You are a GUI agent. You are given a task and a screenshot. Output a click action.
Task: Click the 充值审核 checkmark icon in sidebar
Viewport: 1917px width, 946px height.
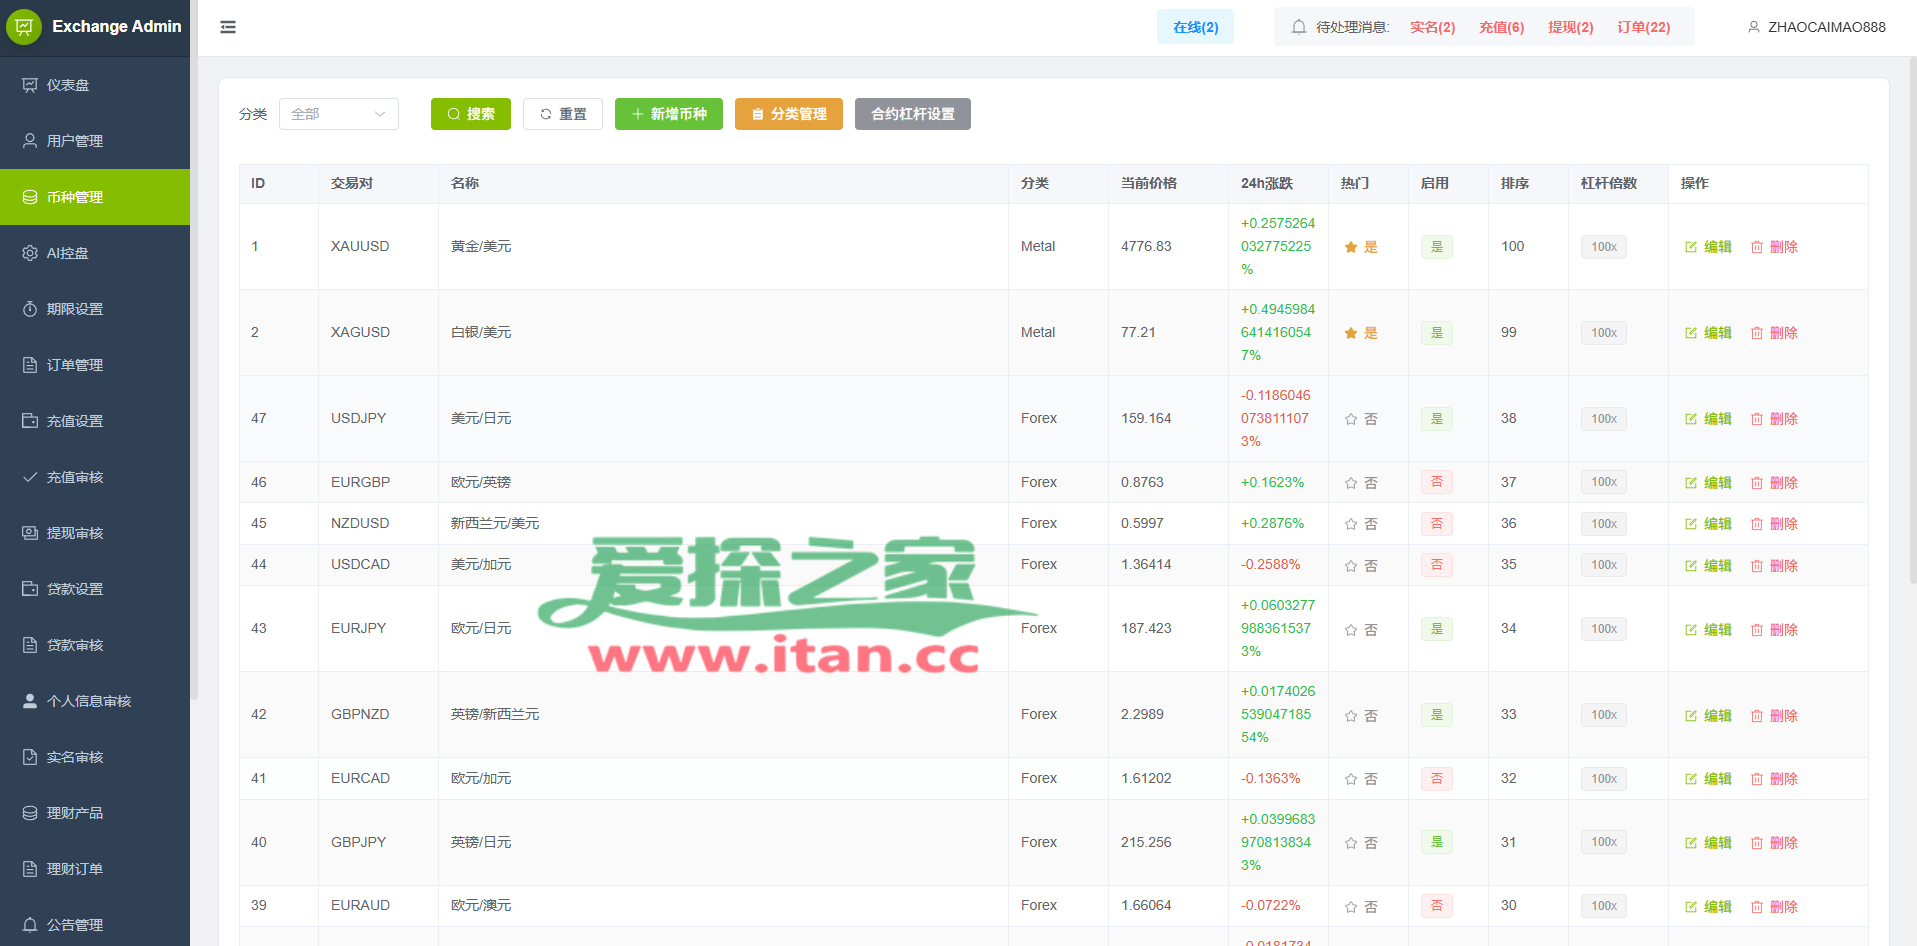coord(30,477)
